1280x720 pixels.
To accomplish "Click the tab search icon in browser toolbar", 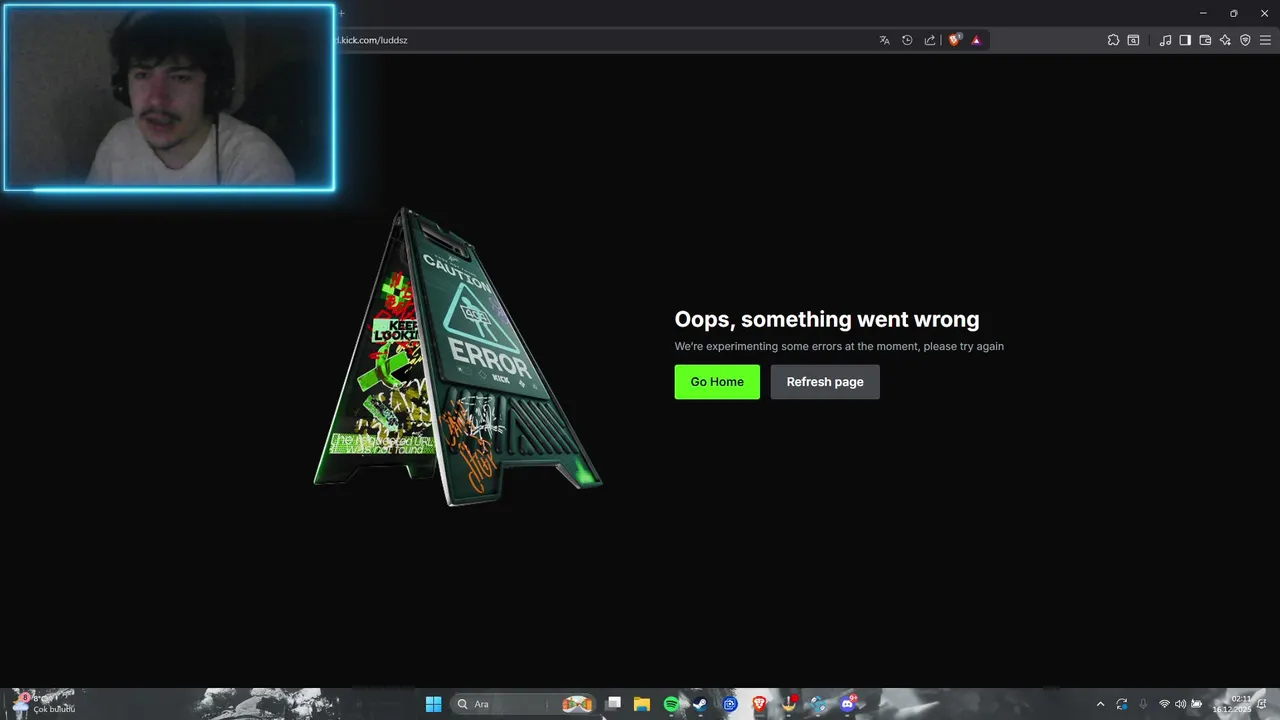I will [1133, 40].
